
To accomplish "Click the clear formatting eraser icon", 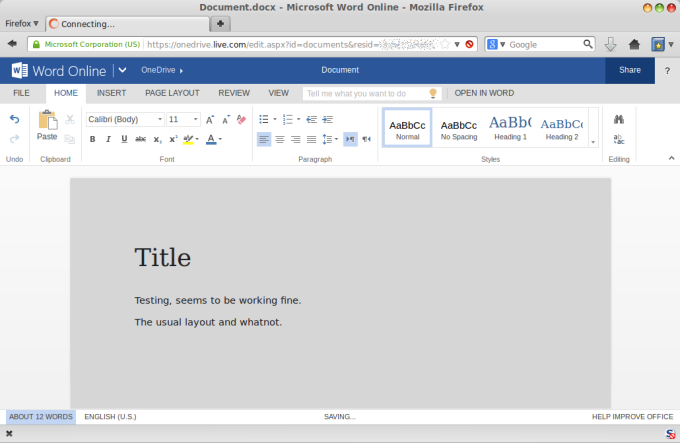I will tap(241, 119).
